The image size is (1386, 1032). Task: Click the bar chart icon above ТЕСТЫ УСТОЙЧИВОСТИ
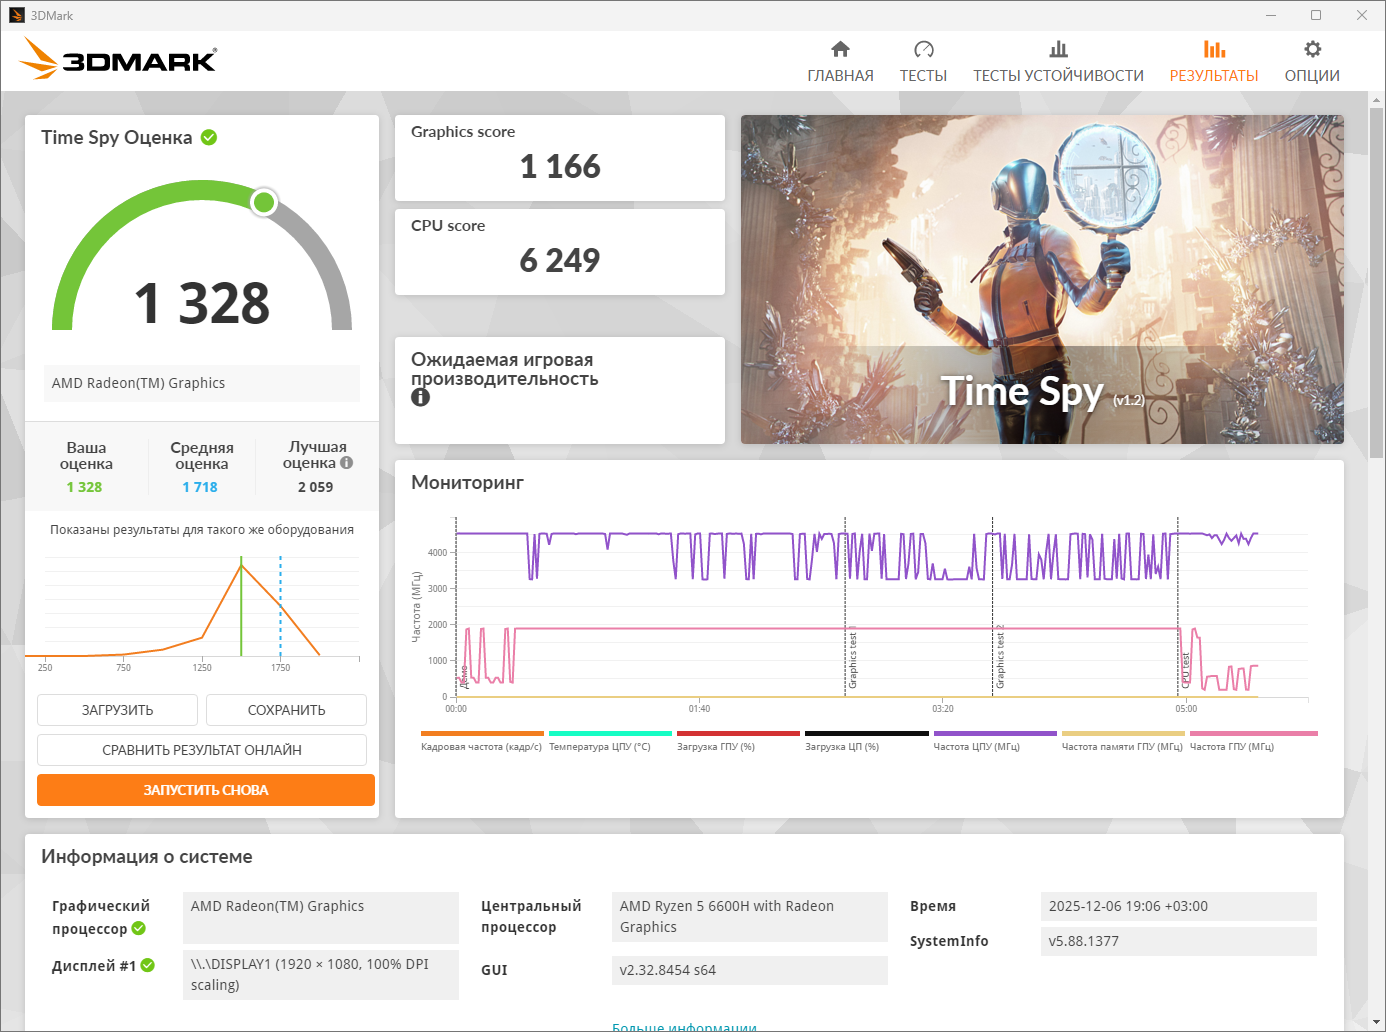[1058, 49]
